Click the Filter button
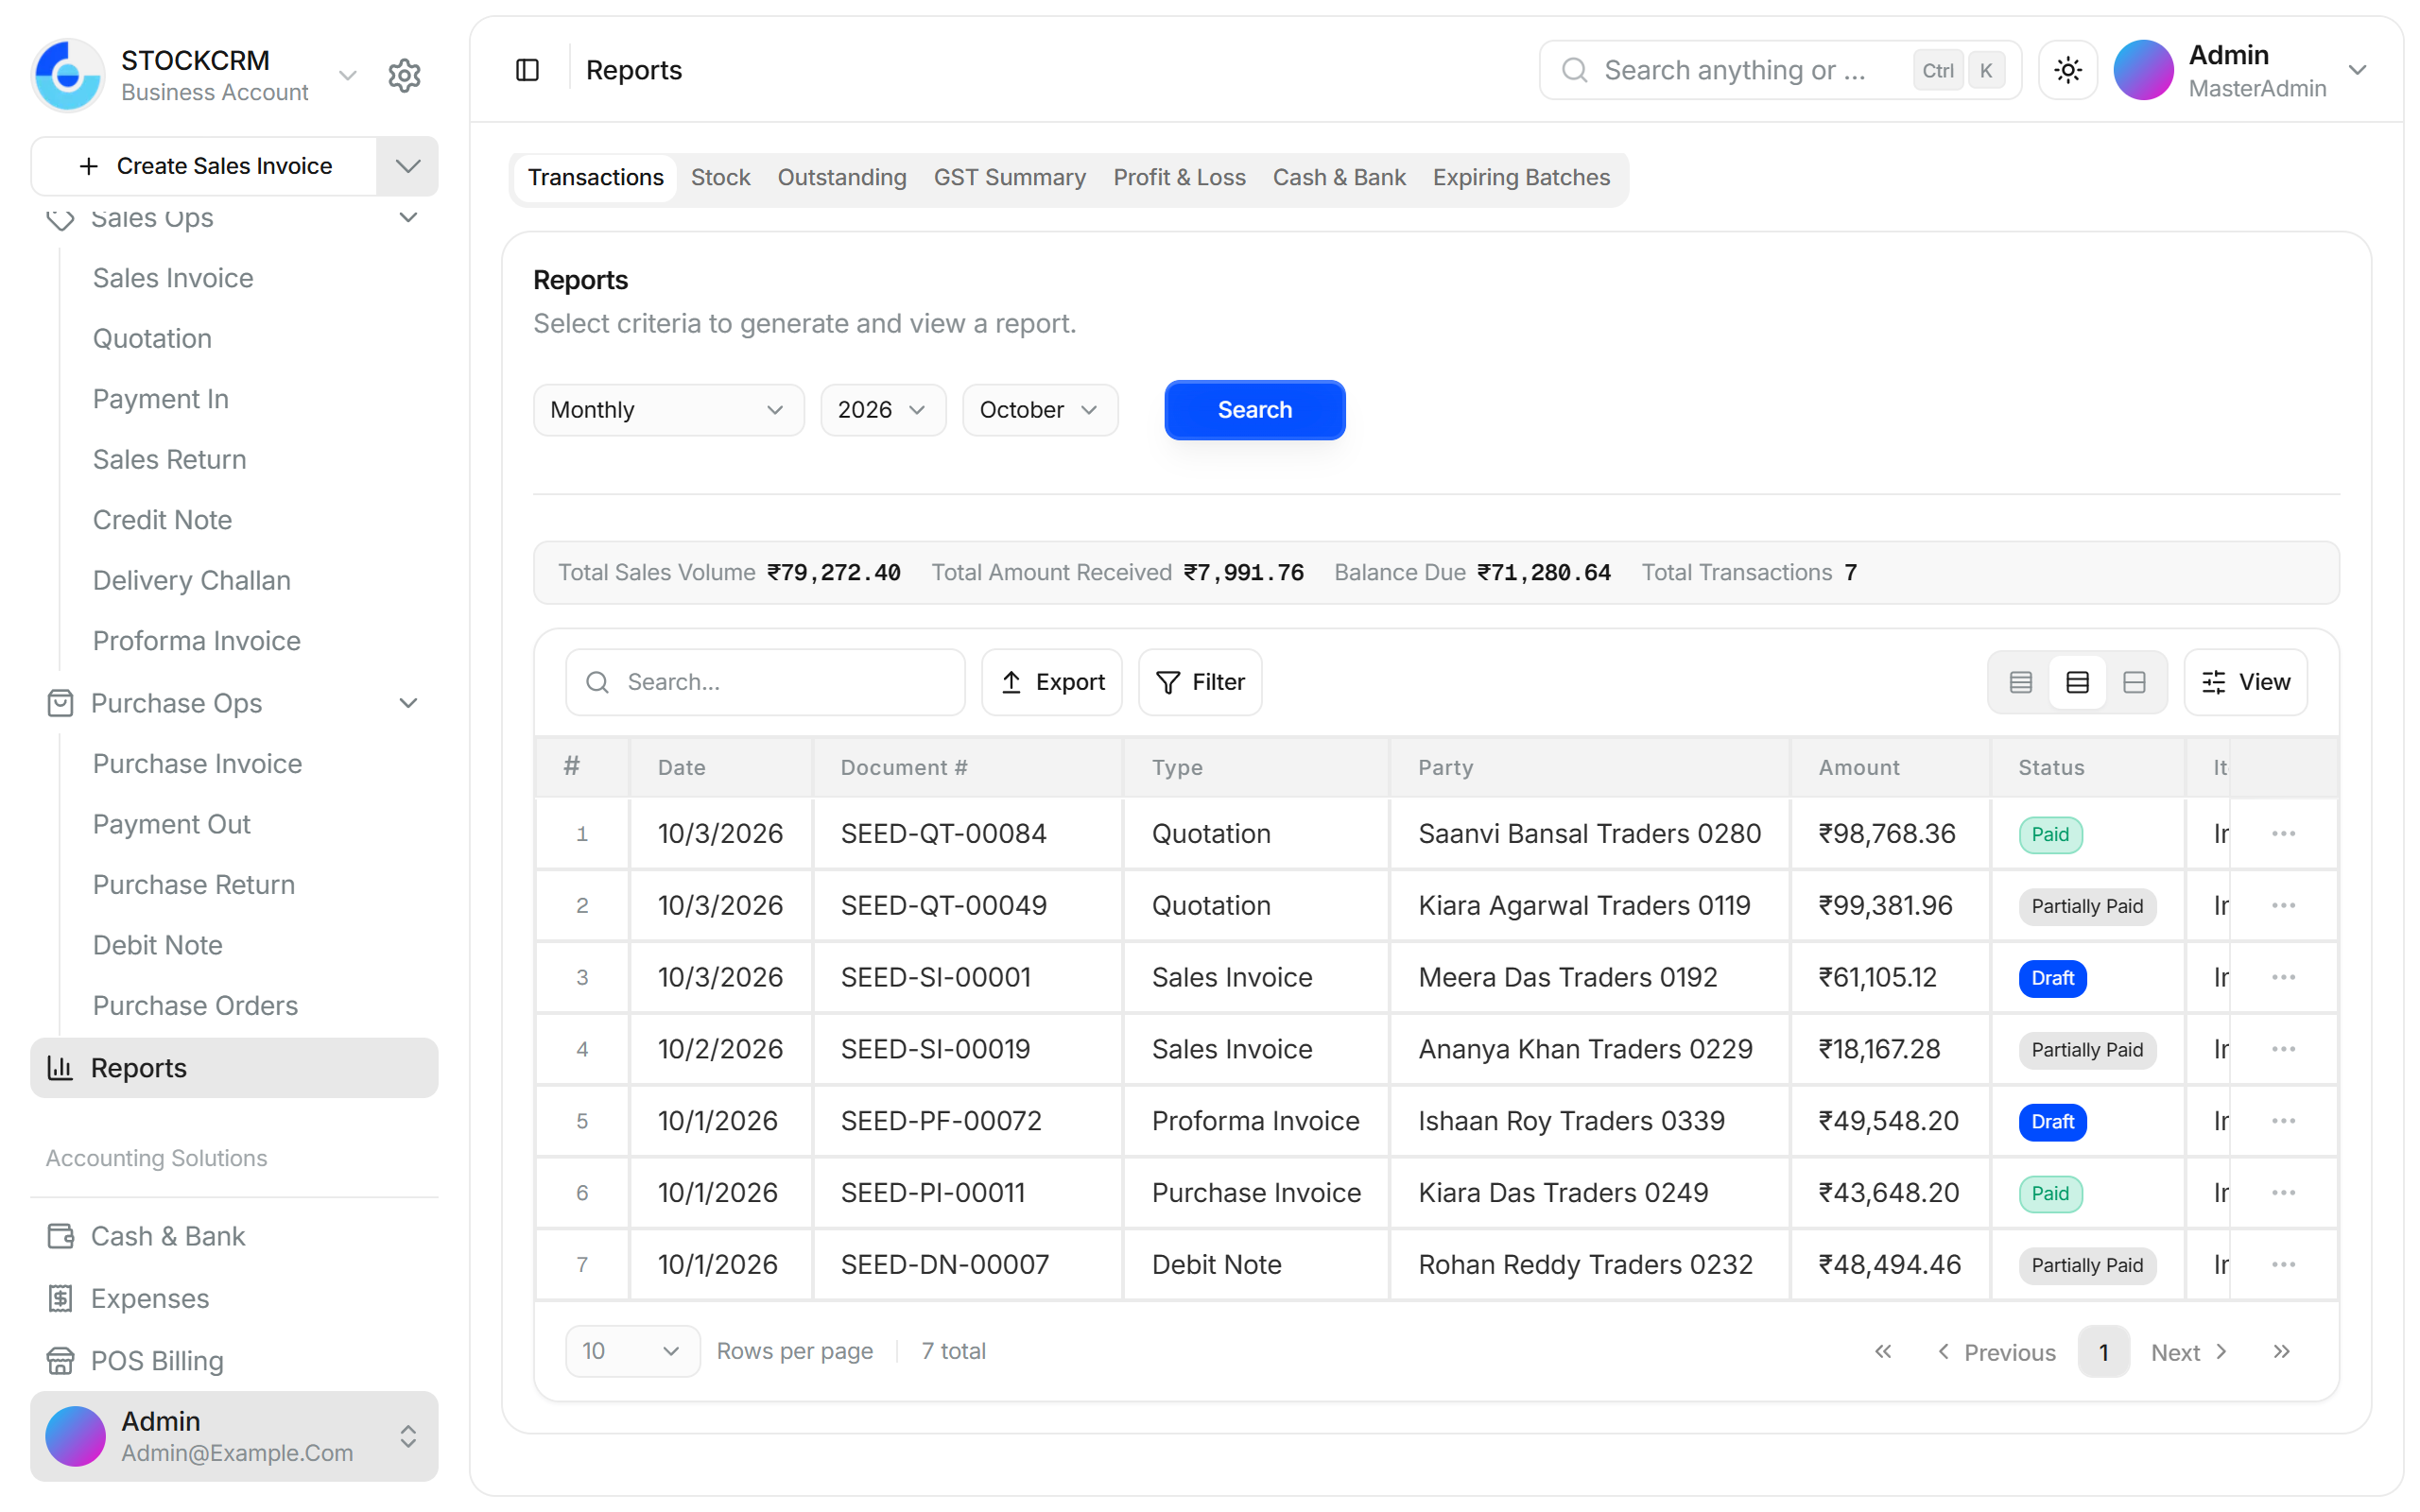The height and width of the screenshot is (1512, 2420). click(x=1199, y=682)
